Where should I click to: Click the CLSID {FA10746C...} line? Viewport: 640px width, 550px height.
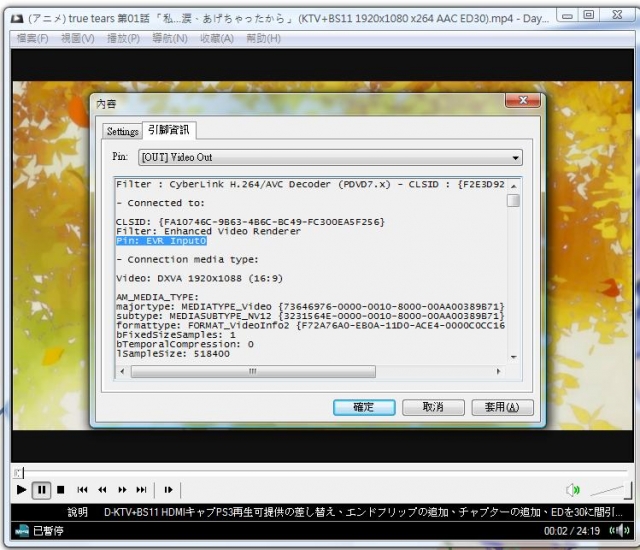(x=250, y=222)
